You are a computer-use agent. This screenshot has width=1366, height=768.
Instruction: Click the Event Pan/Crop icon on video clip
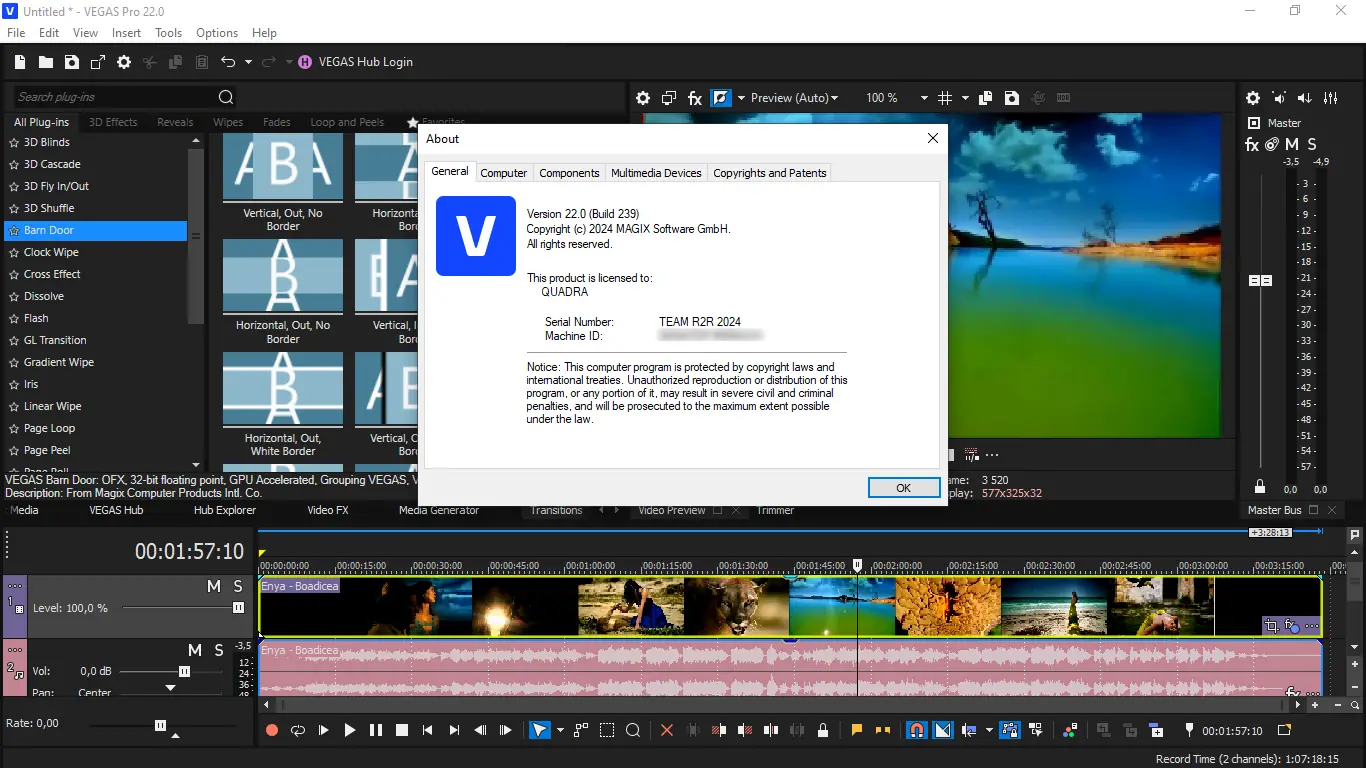[1271, 627]
